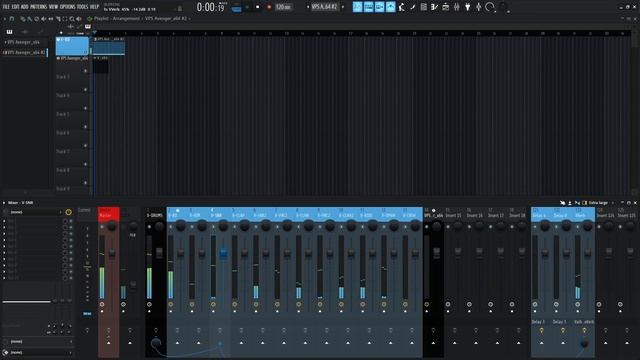Viewport: 640px width, 360px height.
Task: Open the mixer input (none) dropdown
Action: [34, 212]
